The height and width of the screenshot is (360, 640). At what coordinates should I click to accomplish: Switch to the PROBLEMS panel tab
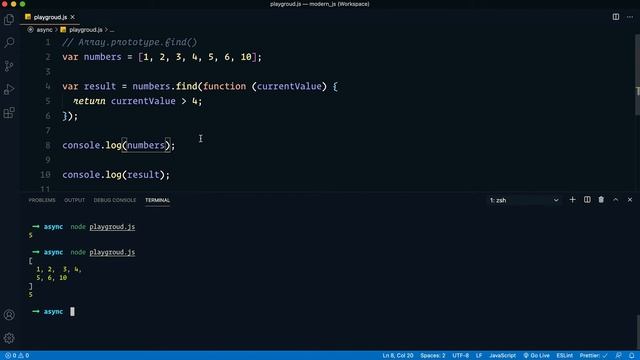pos(42,200)
